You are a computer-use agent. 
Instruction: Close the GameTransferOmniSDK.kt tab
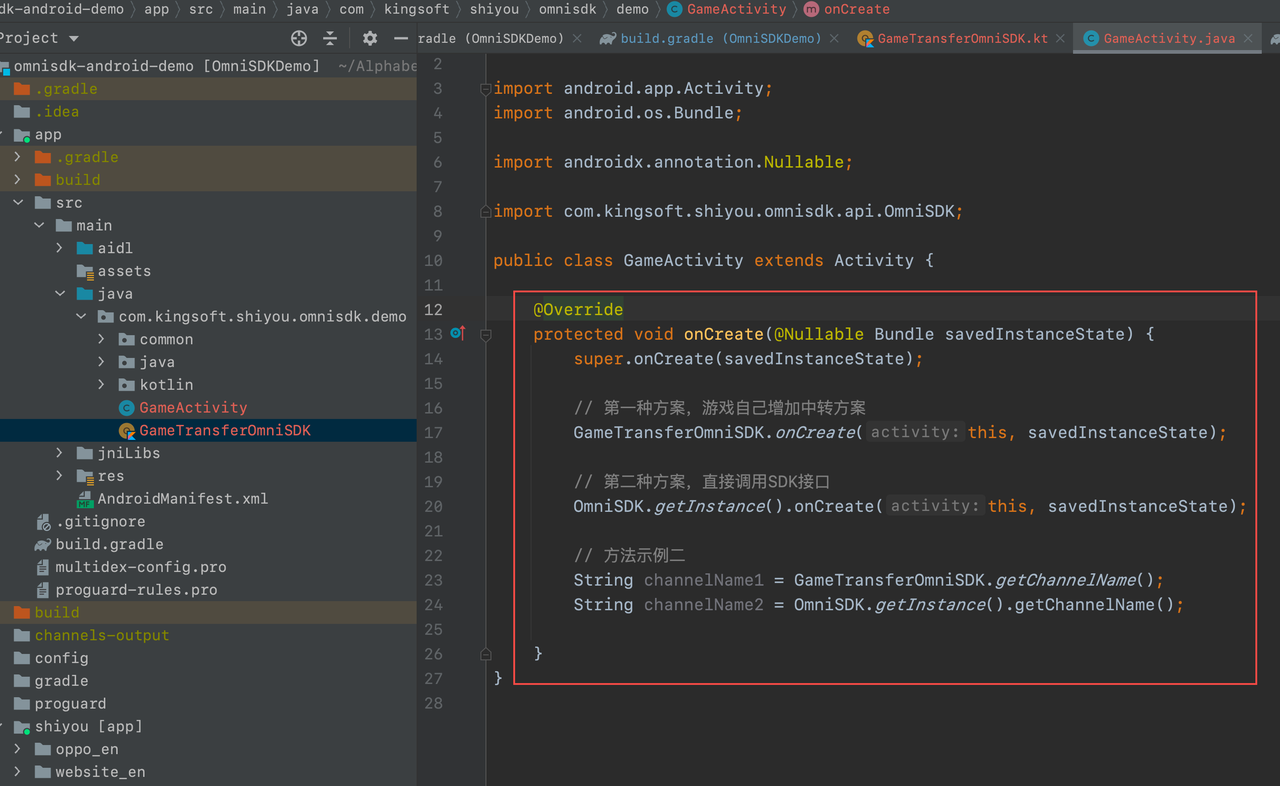pos(1061,39)
